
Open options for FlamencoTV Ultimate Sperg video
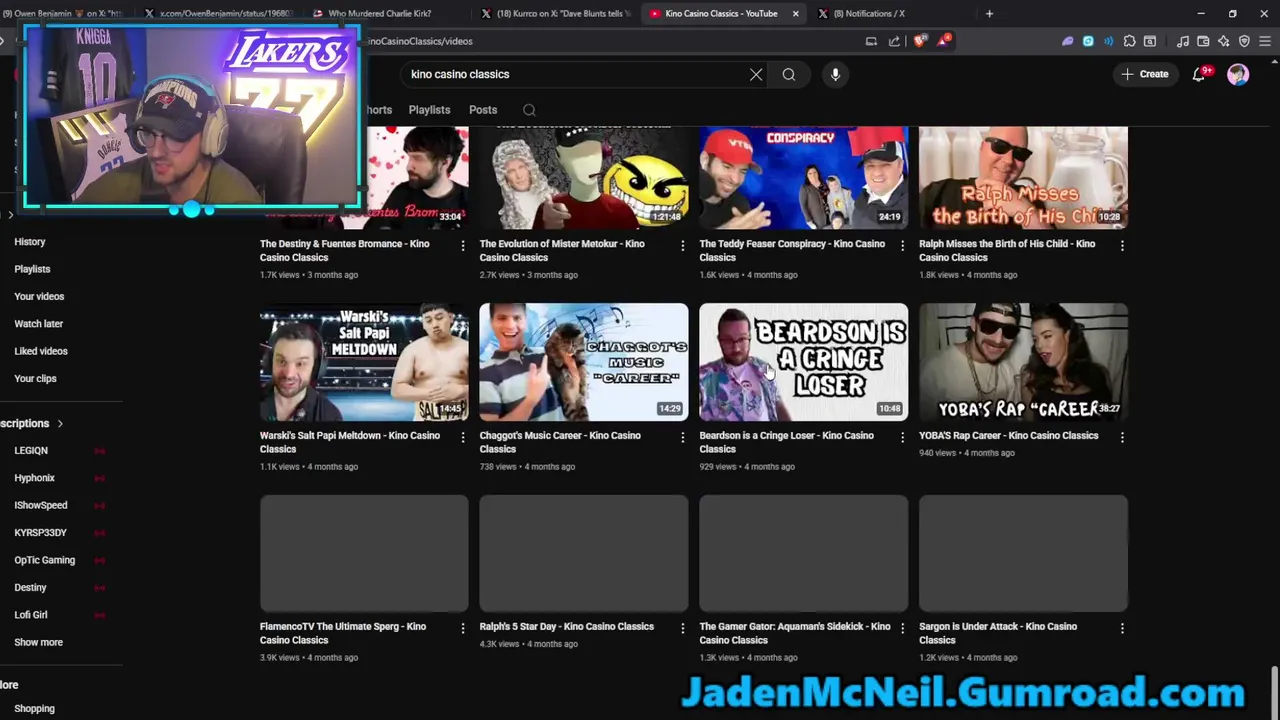point(462,628)
